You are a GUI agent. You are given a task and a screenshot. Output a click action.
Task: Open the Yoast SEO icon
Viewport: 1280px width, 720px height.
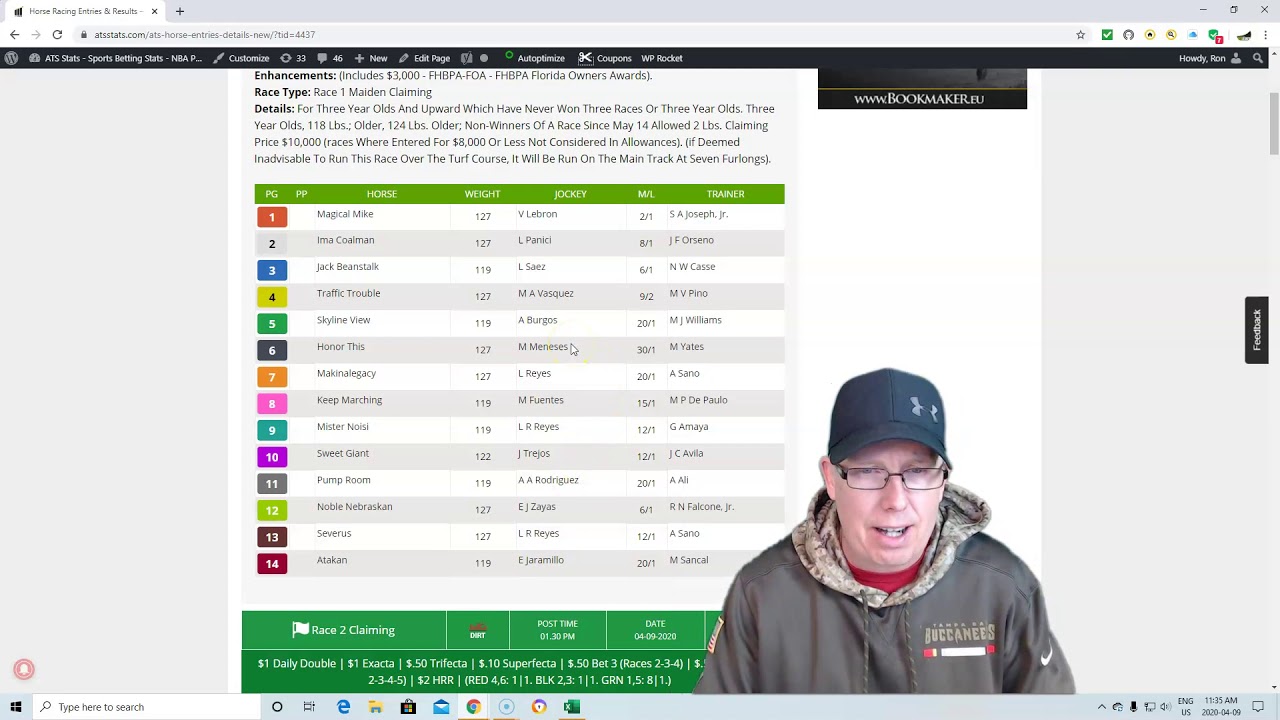point(466,58)
